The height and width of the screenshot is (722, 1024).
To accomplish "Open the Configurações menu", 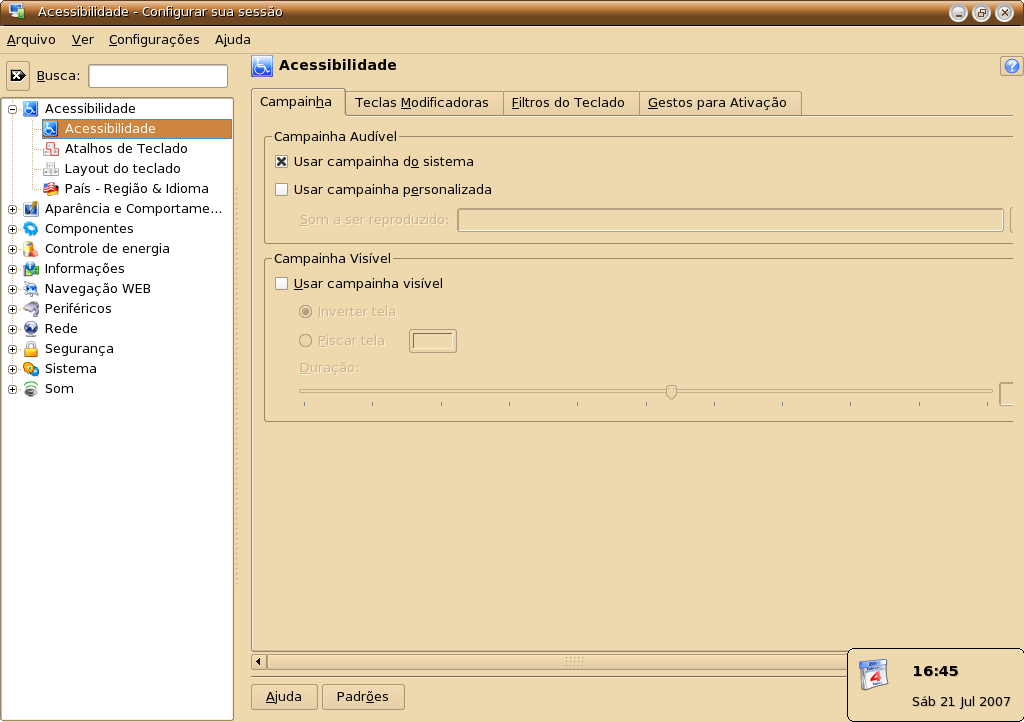I will point(154,40).
